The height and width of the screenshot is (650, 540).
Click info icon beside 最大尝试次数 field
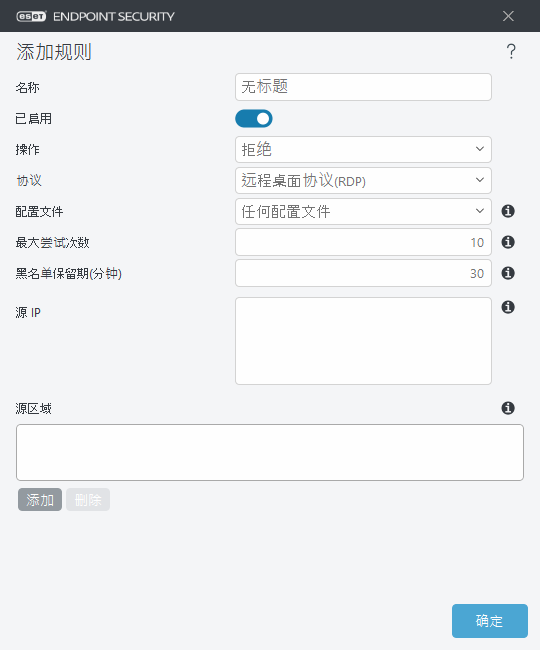tap(508, 242)
